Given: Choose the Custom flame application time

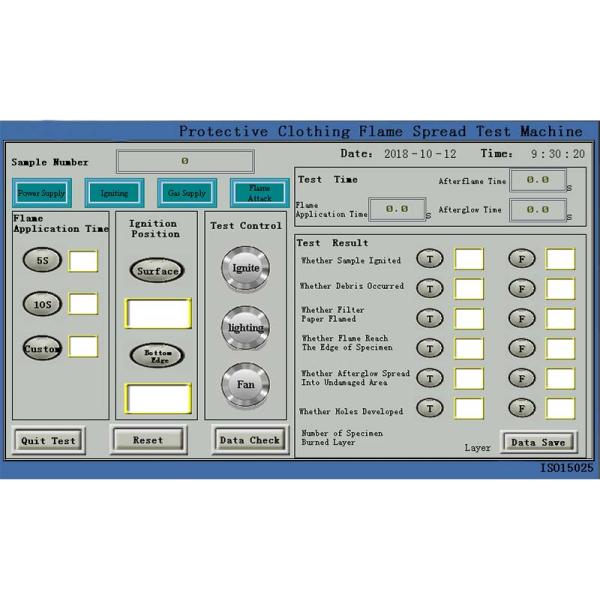Looking at the screenshot, I should click(x=43, y=348).
